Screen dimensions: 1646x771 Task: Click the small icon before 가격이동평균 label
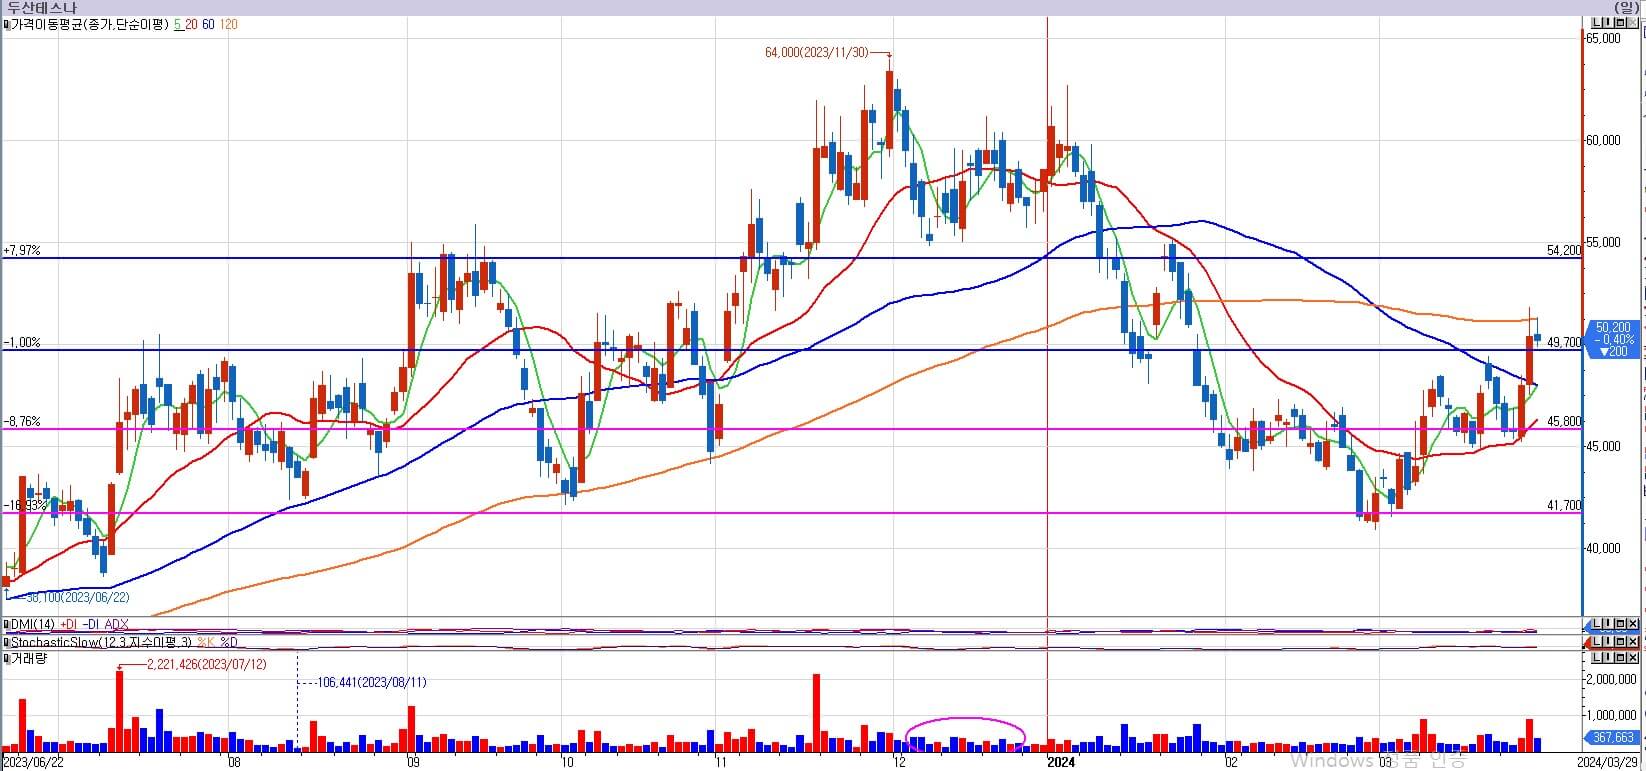pos(5,24)
